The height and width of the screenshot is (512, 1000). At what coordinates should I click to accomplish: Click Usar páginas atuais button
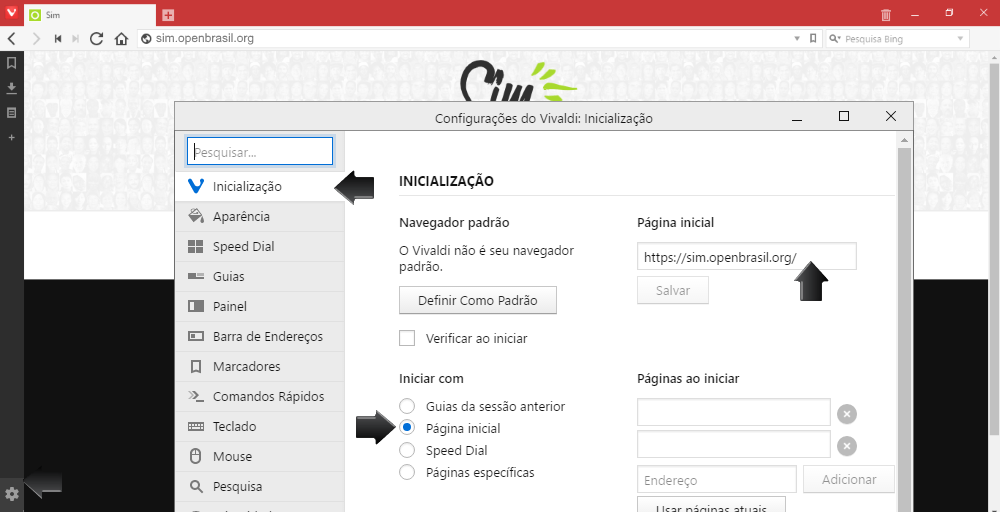711,505
